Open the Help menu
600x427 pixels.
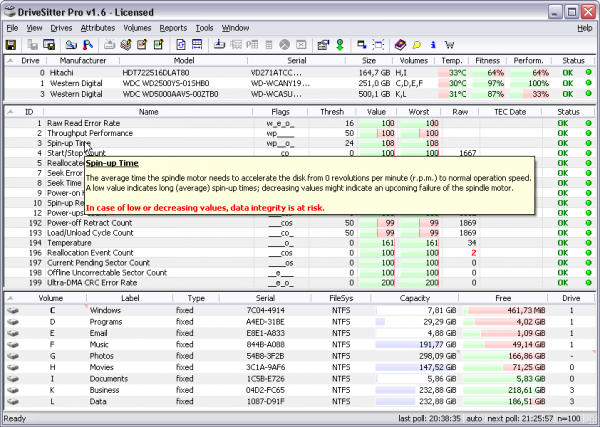point(584,28)
